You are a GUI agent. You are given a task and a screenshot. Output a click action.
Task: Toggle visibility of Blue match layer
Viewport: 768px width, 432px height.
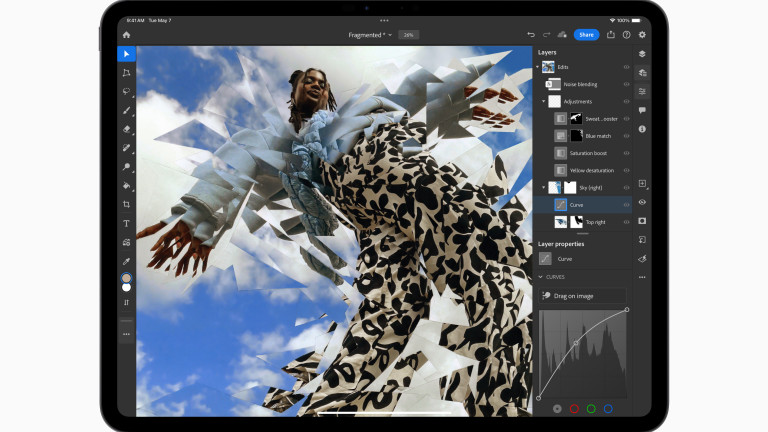click(x=626, y=136)
